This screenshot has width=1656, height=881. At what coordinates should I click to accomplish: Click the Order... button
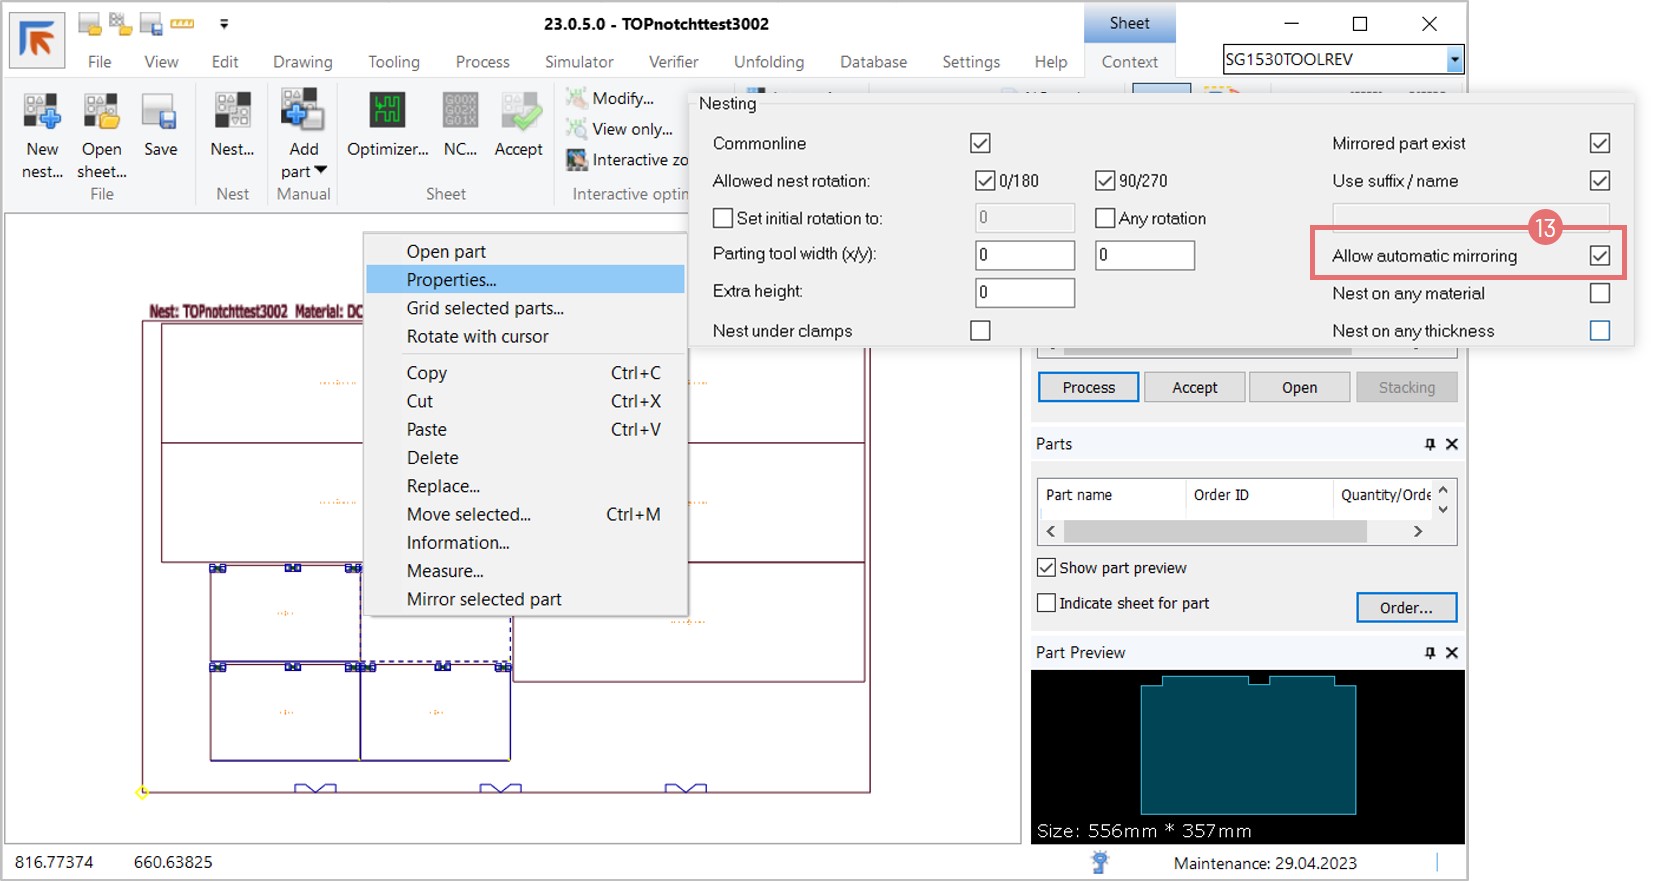pos(1406,607)
